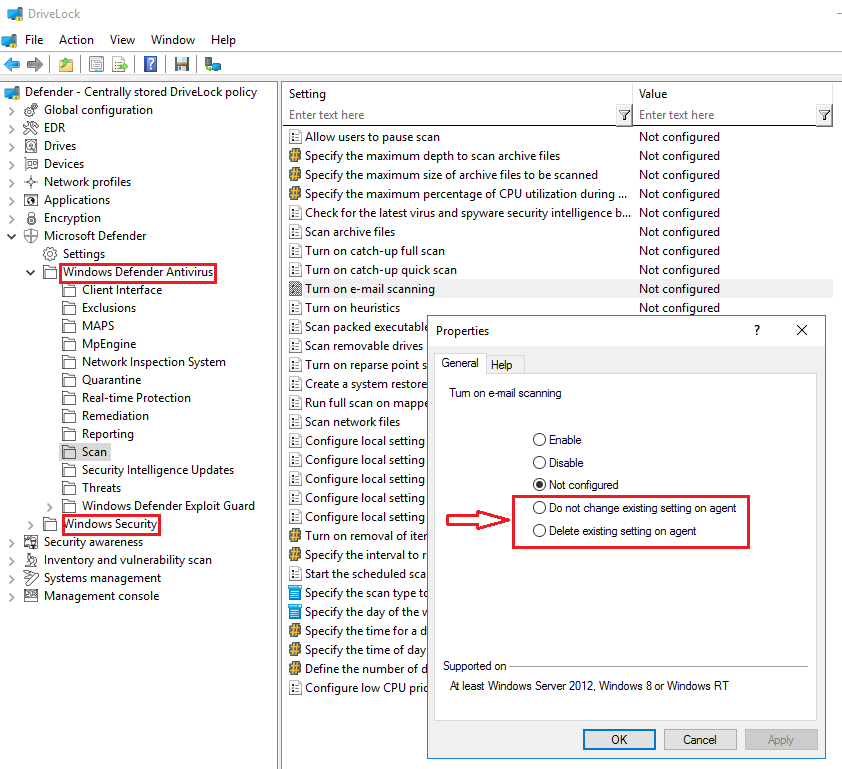Click the Apply button

tap(781, 739)
